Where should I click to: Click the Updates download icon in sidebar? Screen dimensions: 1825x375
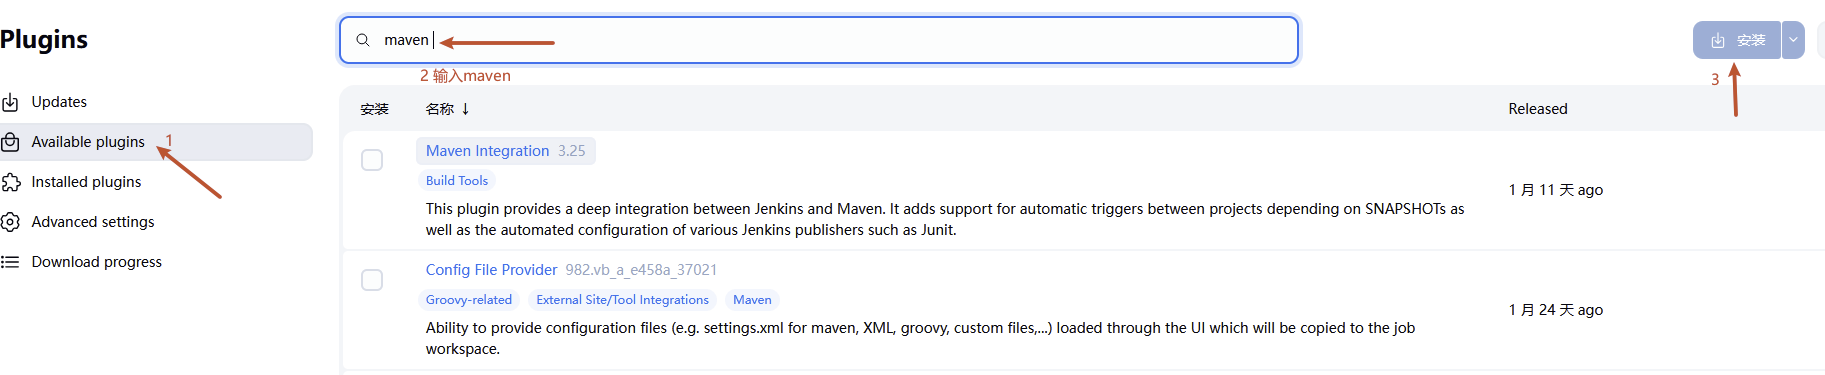pyautogui.click(x=10, y=102)
